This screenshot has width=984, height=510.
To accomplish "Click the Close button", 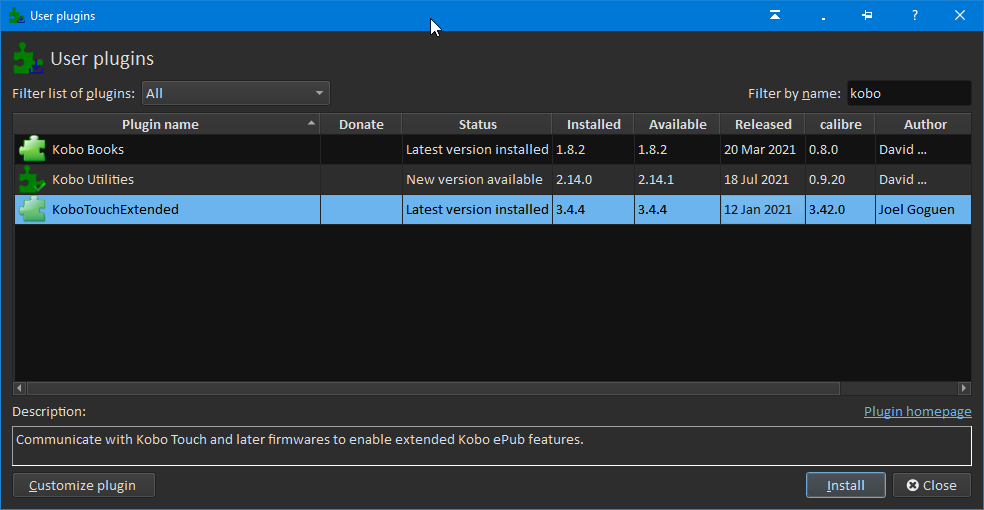I will (x=932, y=485).
